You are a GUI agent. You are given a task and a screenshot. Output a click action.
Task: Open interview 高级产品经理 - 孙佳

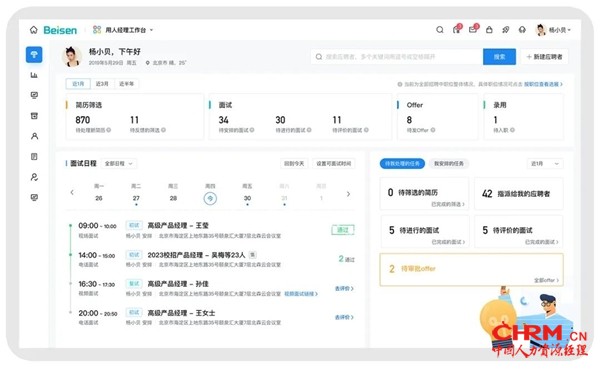pos(178,284)
